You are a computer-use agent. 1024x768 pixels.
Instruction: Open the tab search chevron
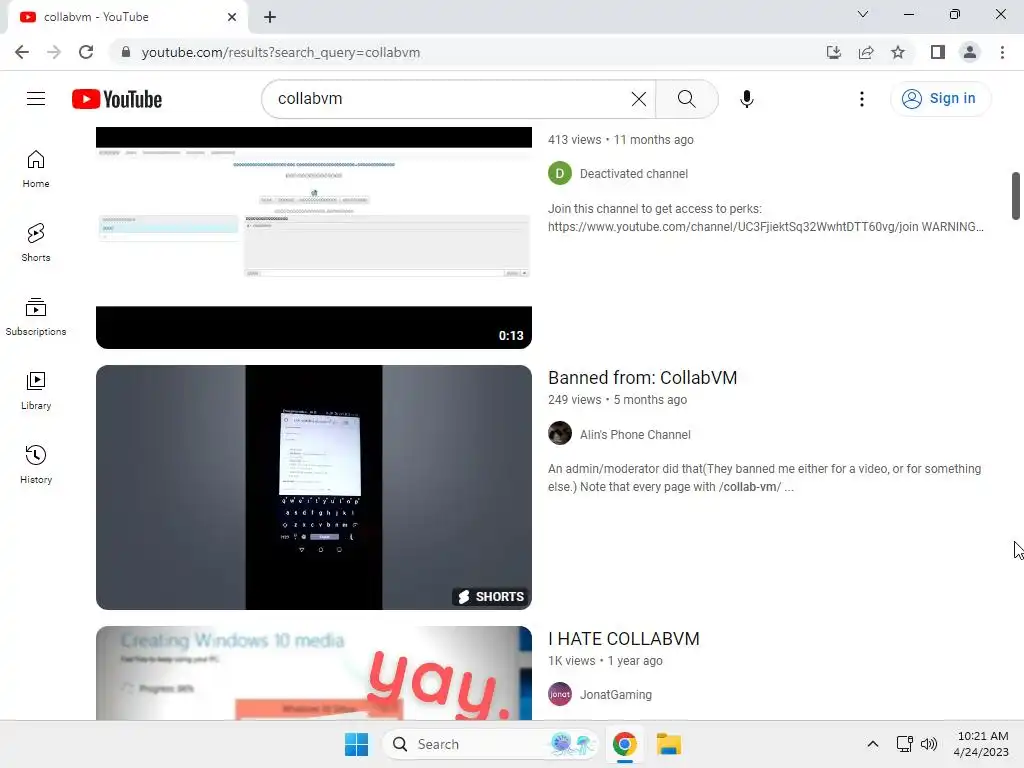[863, 14]
